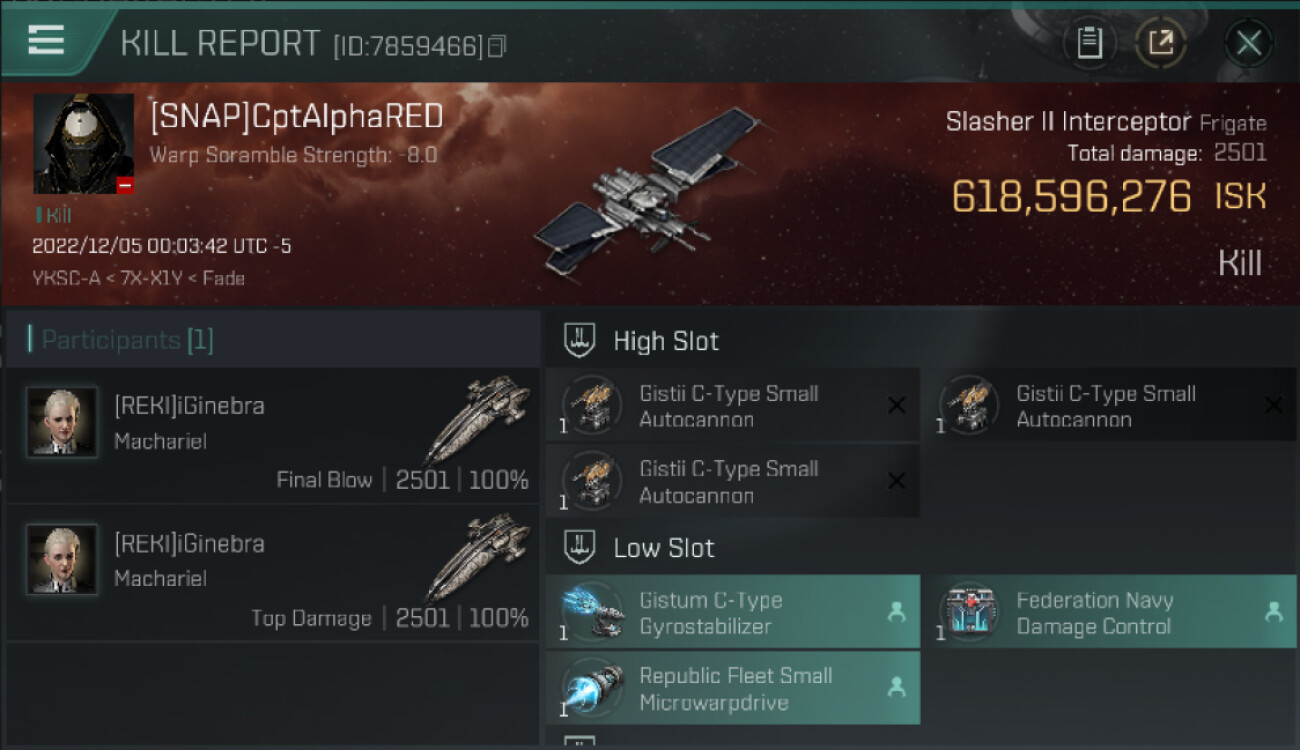1300x750 pixels.
Task: Toggle the person icon on Gyrostabilizer entry
Action: 897,612
